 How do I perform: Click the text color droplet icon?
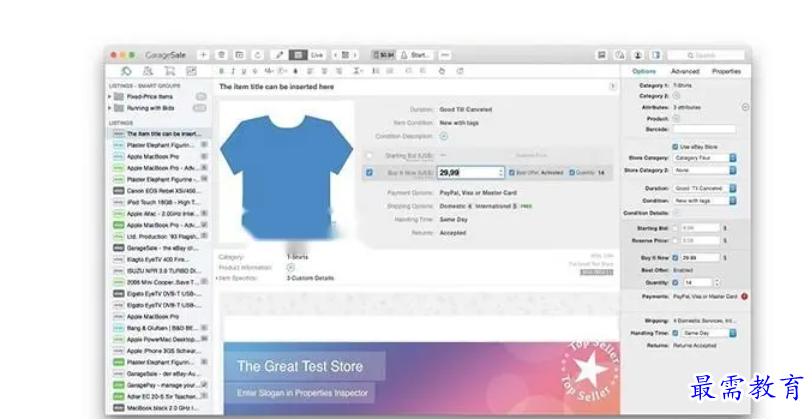pyautogui.click(x=296, y=71)
